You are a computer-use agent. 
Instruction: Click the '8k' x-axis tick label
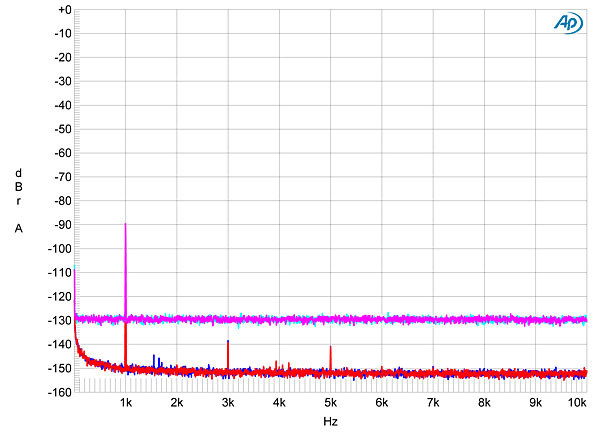click(484, 403)
